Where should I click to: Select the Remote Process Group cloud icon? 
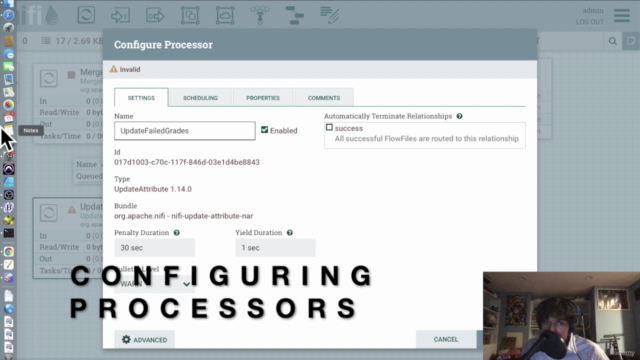225,15
